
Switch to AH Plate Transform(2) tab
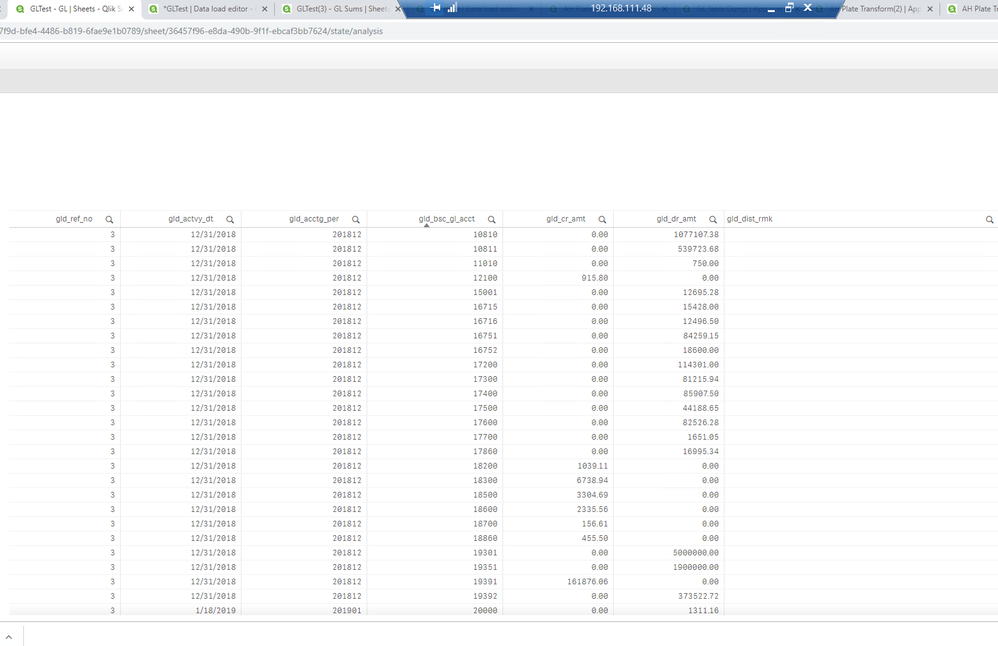pos(882,9)
